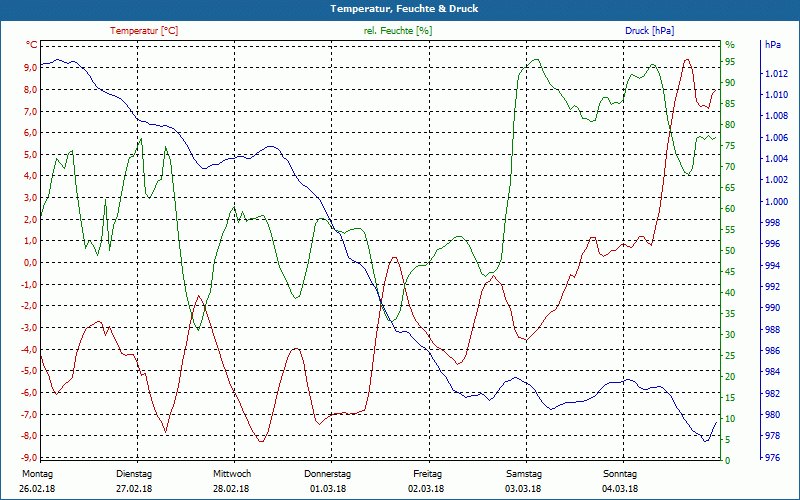Click pressure axis value '976'

772,458
